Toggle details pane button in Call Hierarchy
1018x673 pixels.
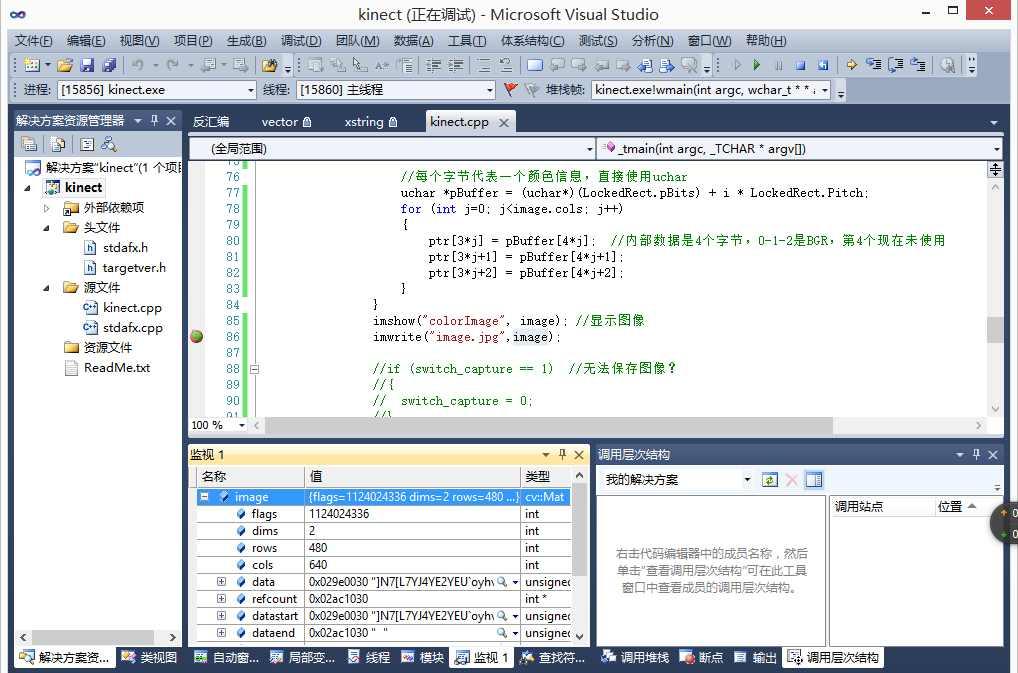813,480
